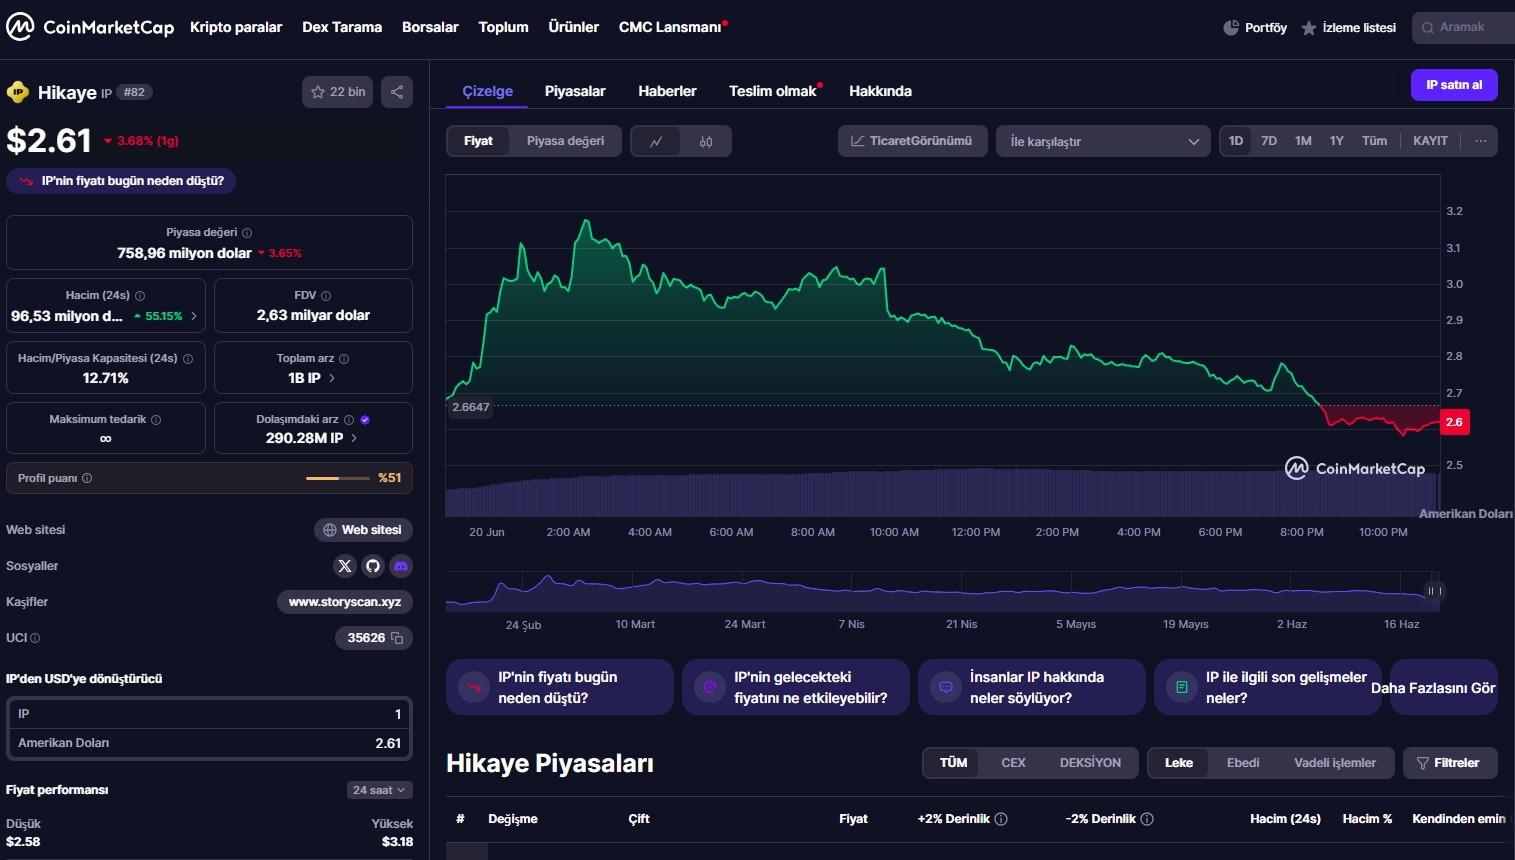Open Borsalar menu
This screenshot has width=1515, height=860.
click(x=430, y=27)
